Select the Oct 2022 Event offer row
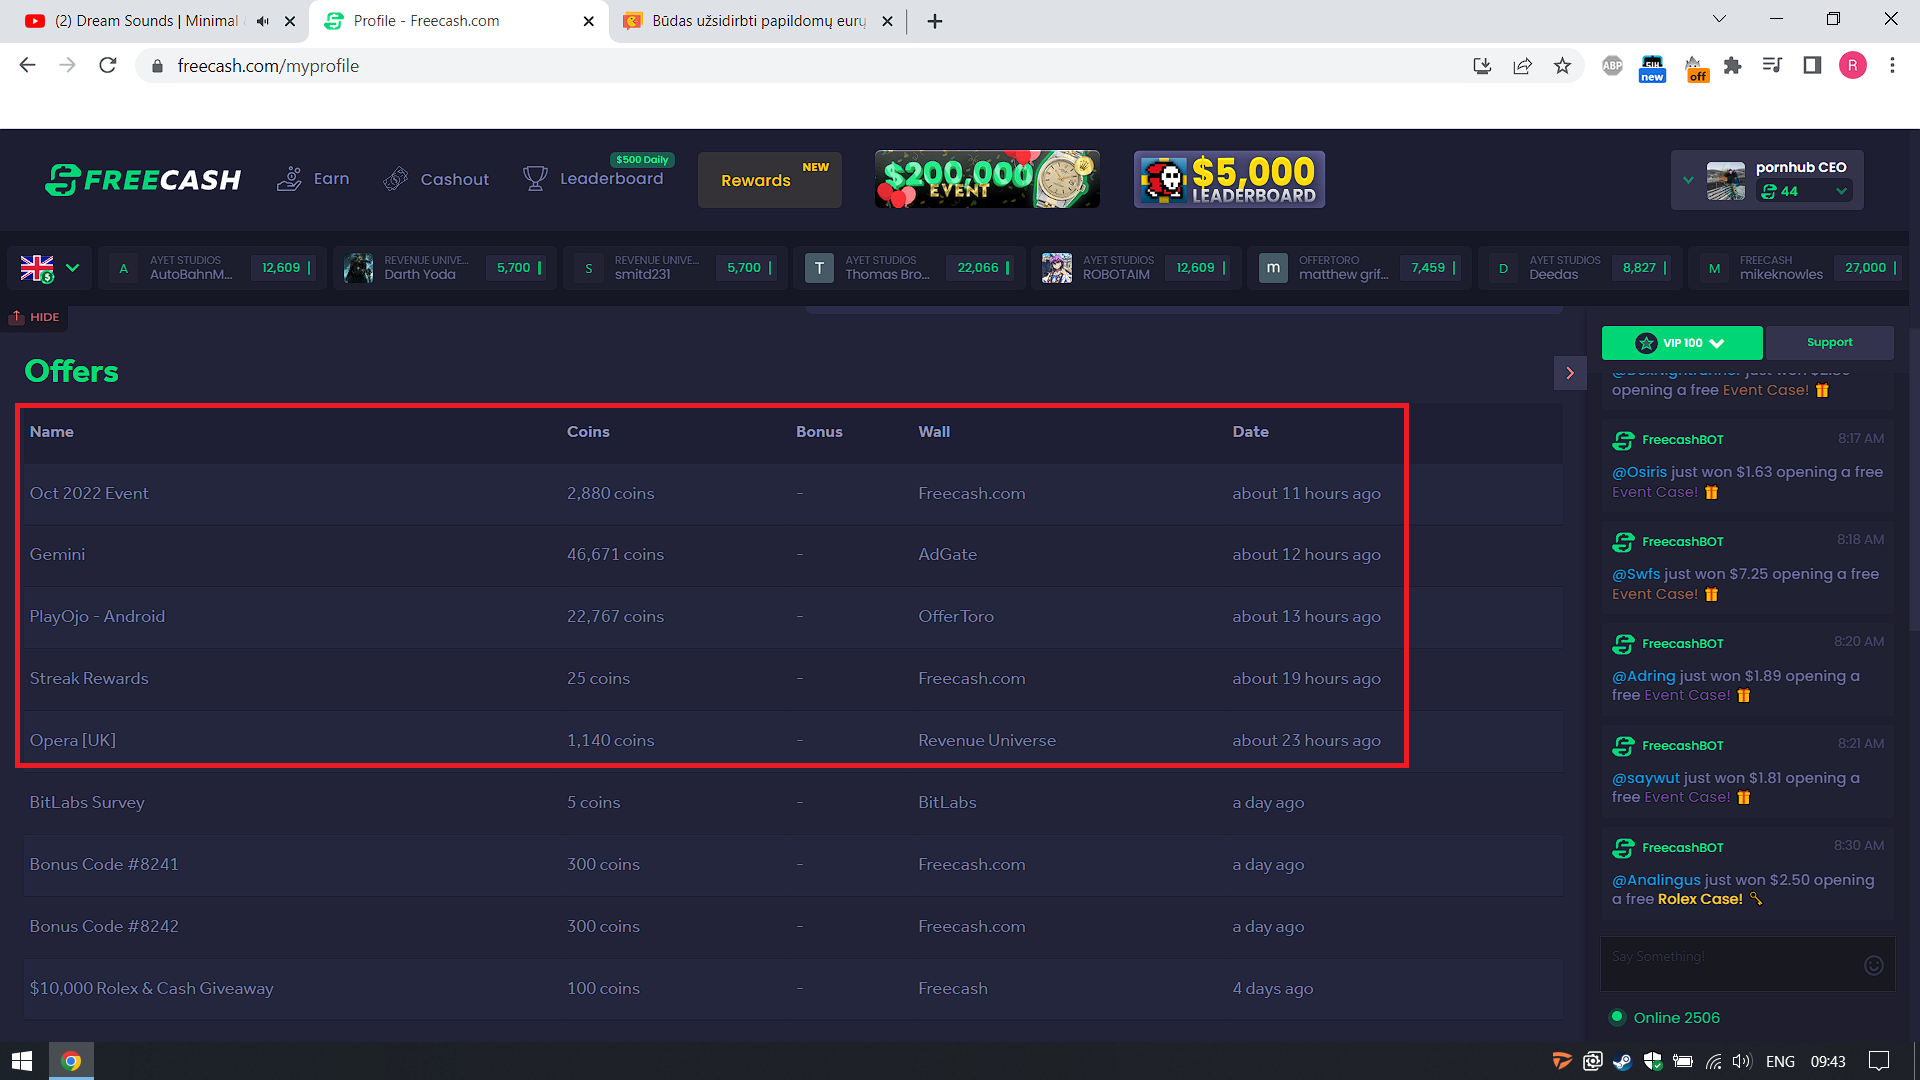1920x1080 pixels. coord(793,494)
